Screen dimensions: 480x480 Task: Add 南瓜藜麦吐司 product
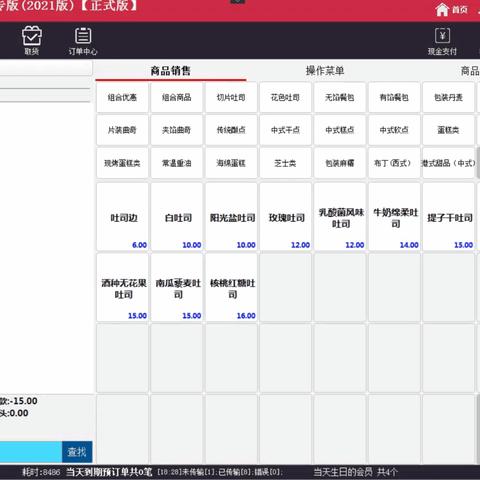tap(177, 288)
